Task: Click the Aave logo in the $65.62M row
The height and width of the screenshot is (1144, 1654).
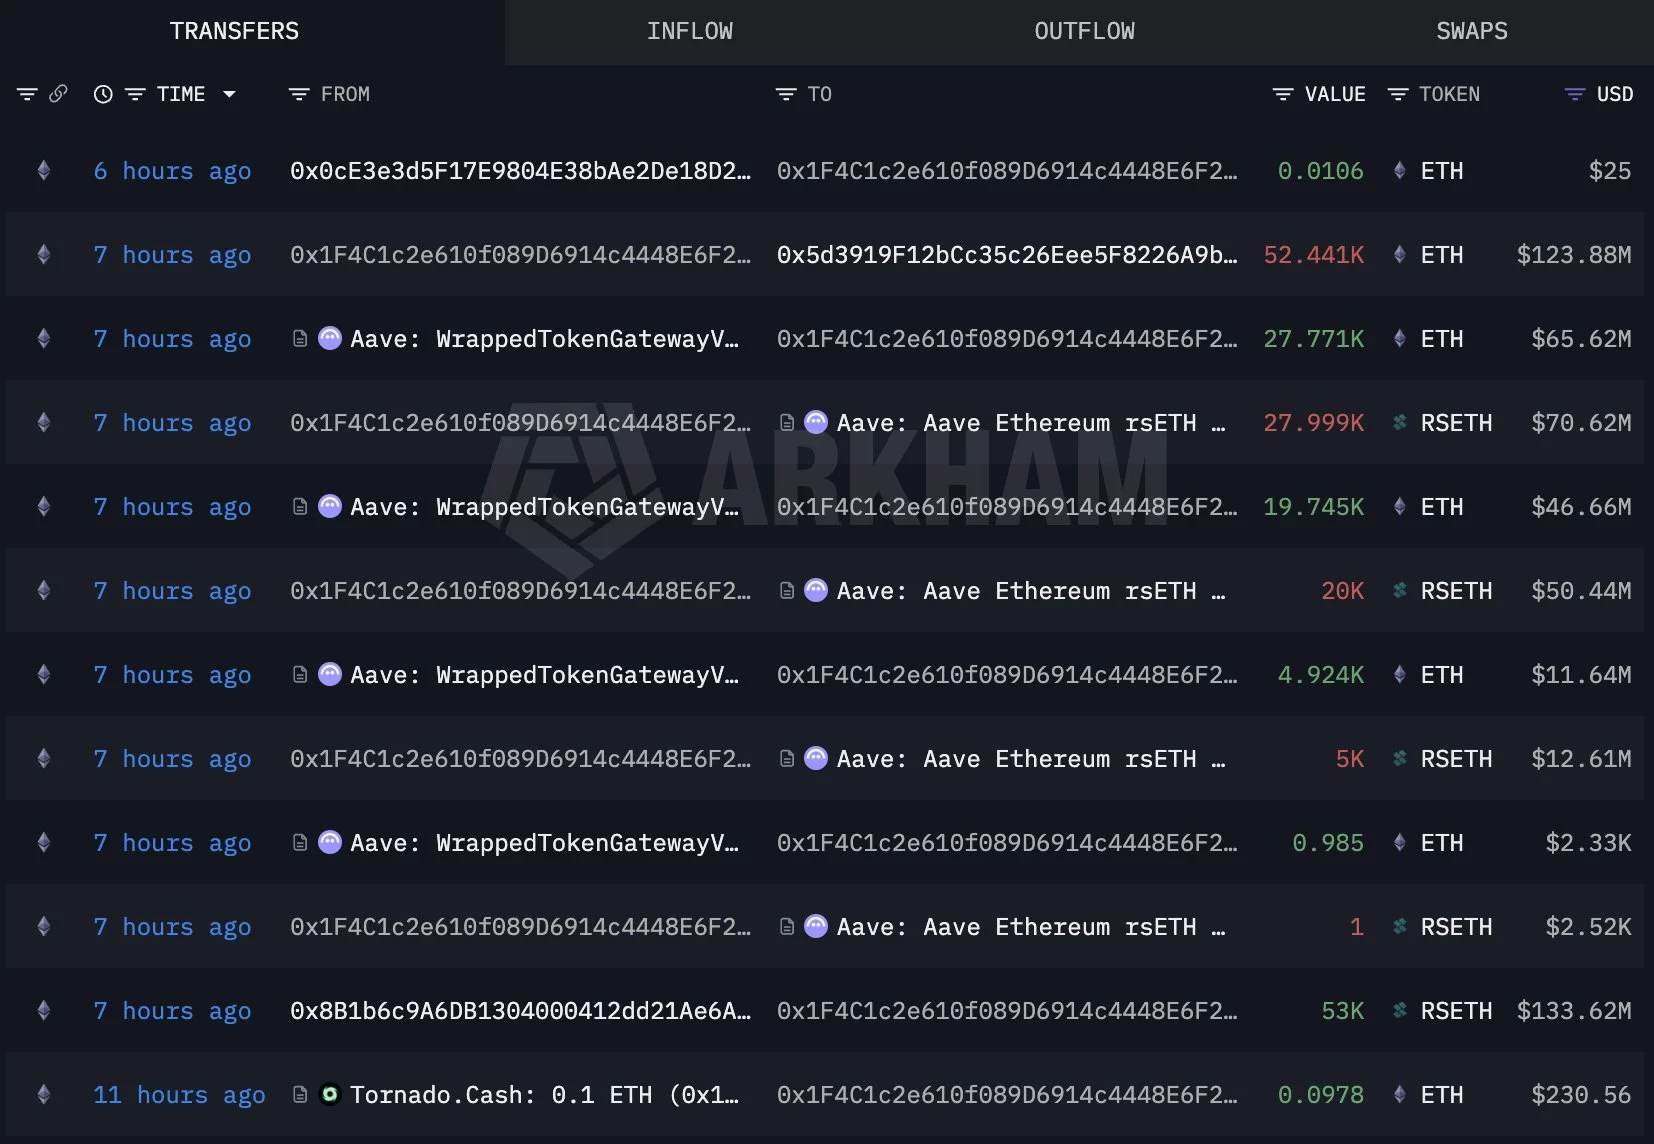Action: coord(329,339)
